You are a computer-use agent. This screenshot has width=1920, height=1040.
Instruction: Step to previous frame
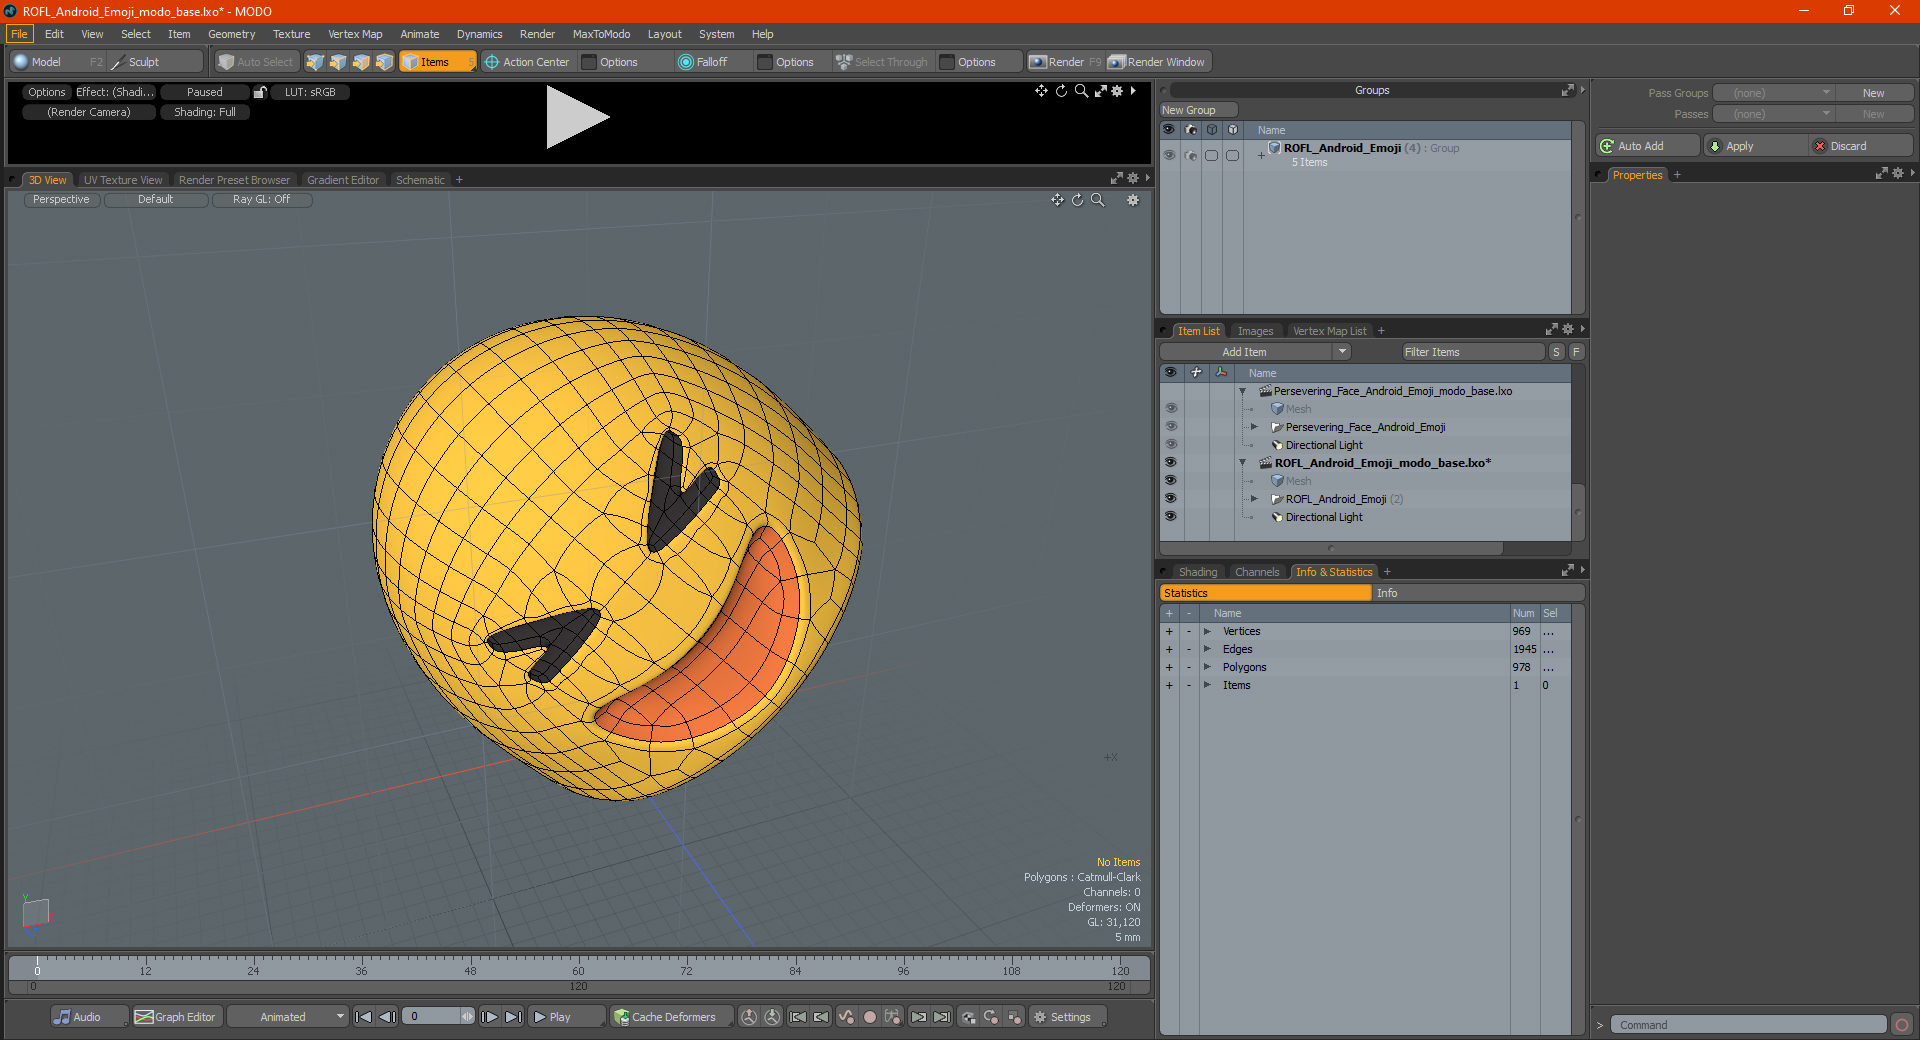(387, 1017)
